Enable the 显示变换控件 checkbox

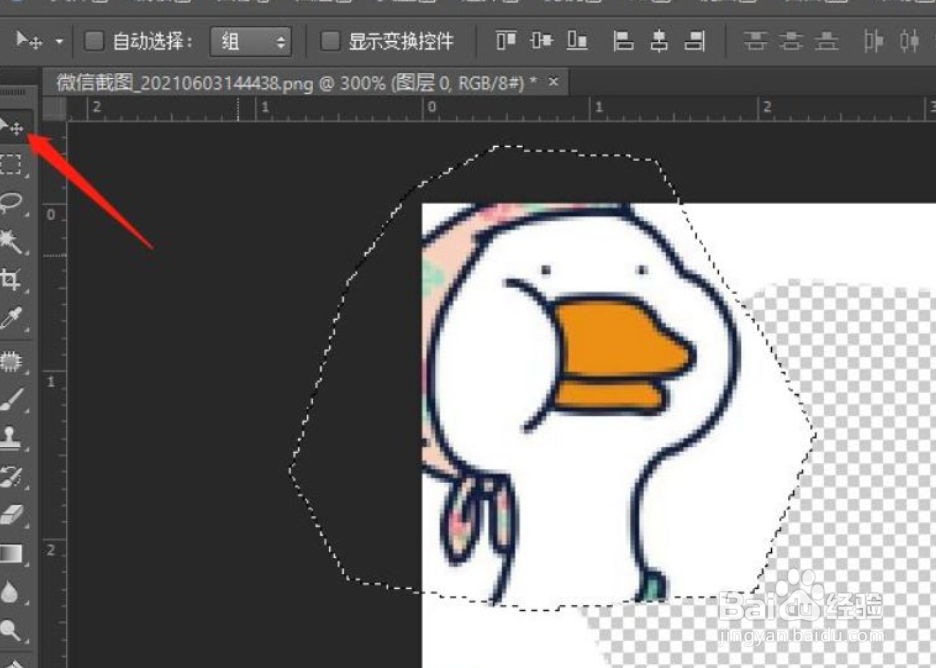click(330, 41)
